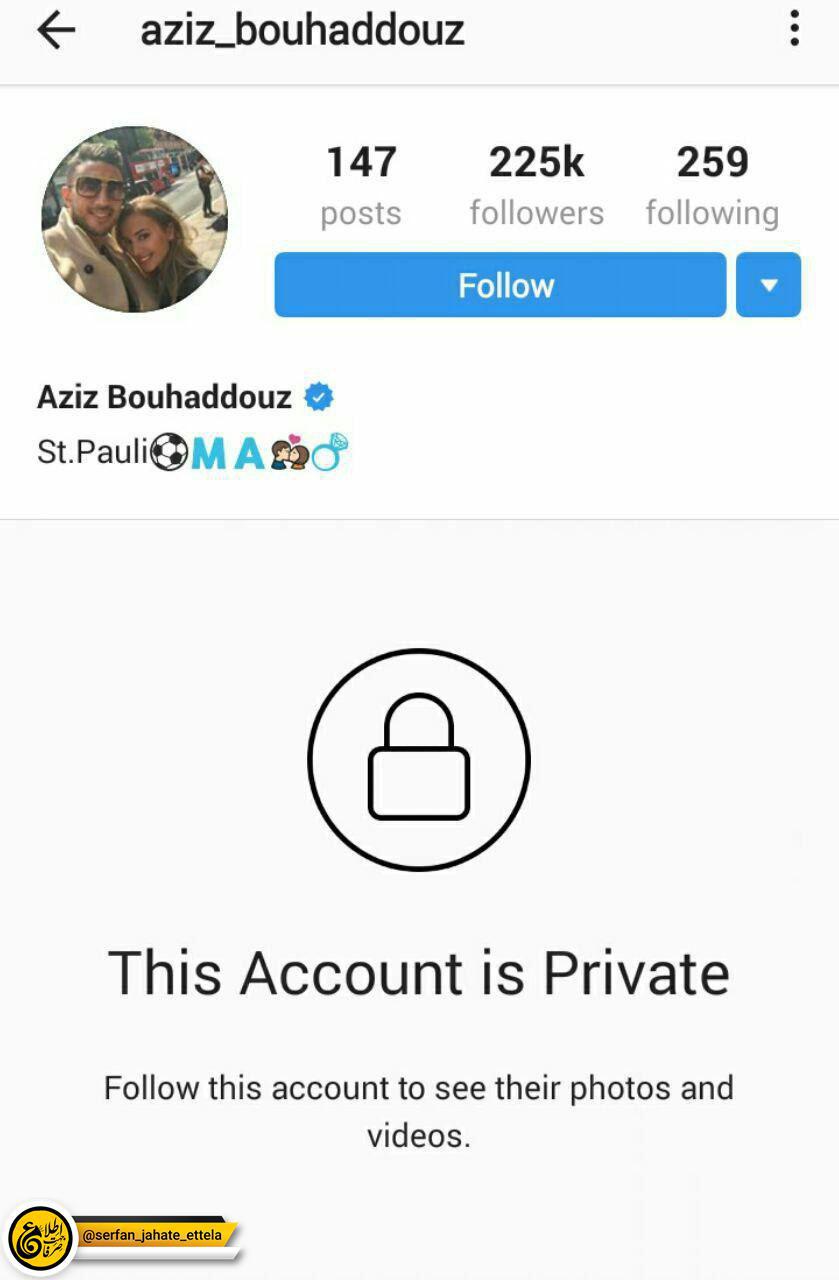Open the 225k followers list
This screenshot has height=1280, width=839.
point(537,186)
